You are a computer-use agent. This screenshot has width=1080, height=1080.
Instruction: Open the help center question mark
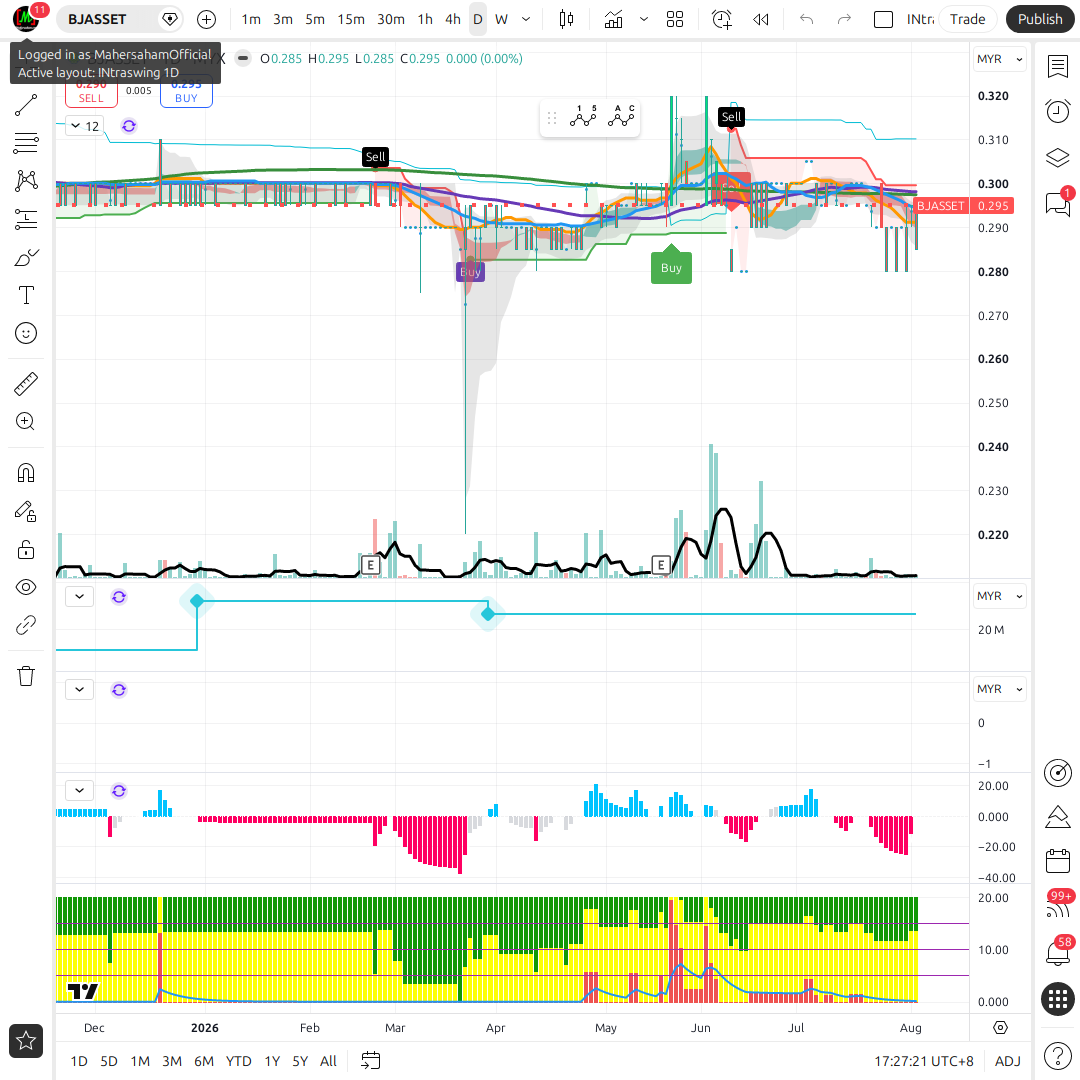[x=1057, y=1056]
